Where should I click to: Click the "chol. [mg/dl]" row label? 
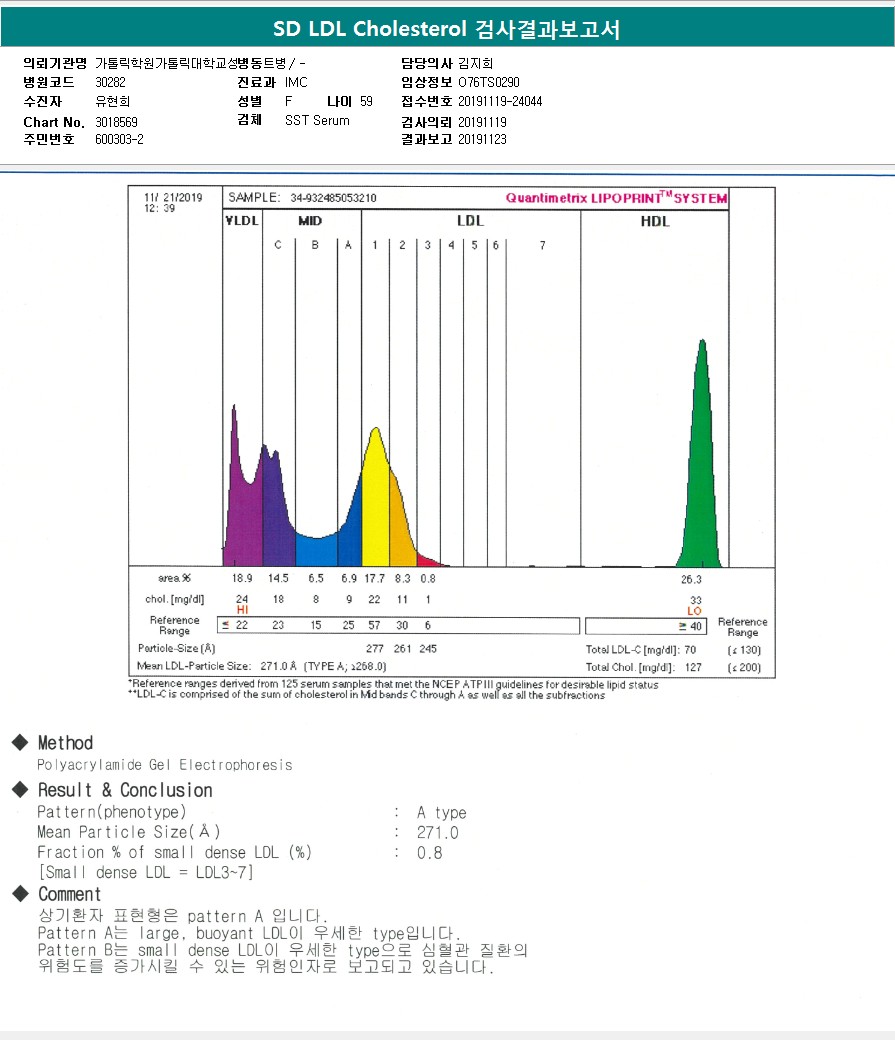coord(174,599)
